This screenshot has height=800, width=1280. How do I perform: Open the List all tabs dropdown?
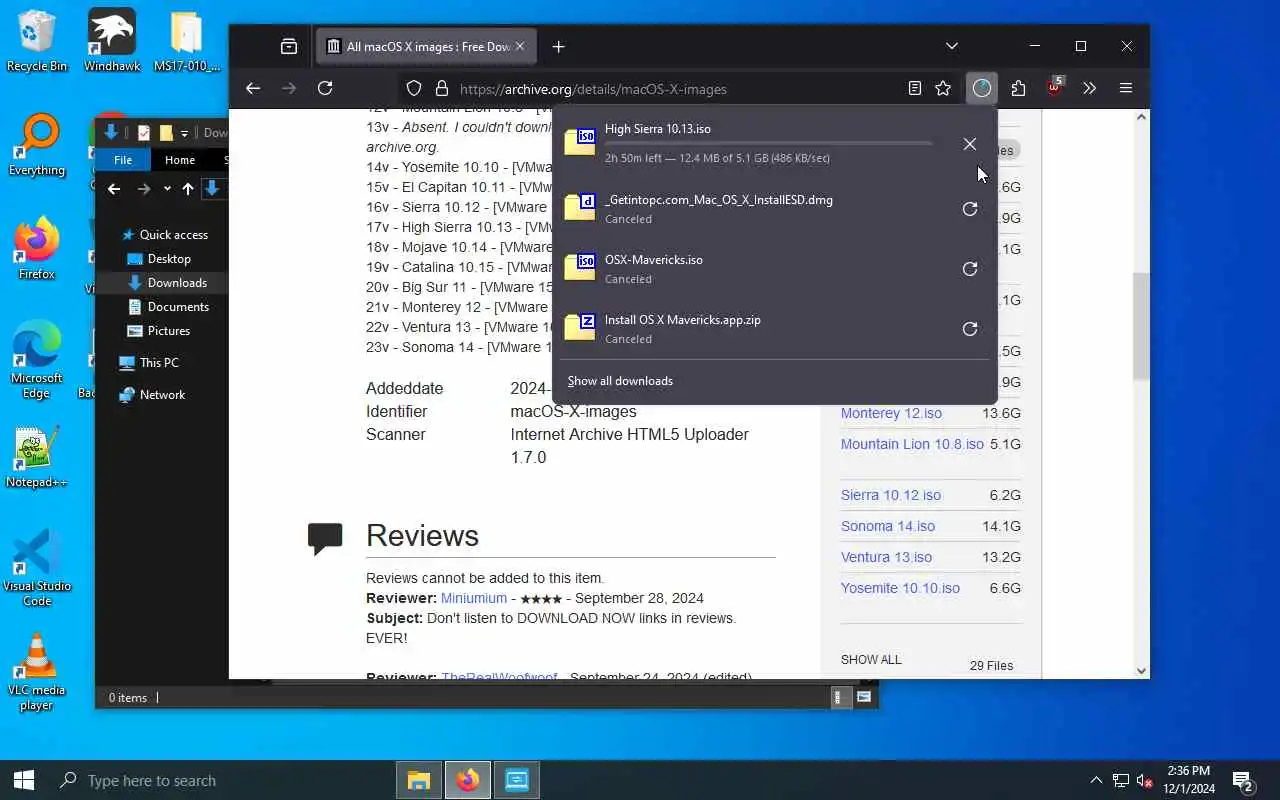(x=952, y=46)
